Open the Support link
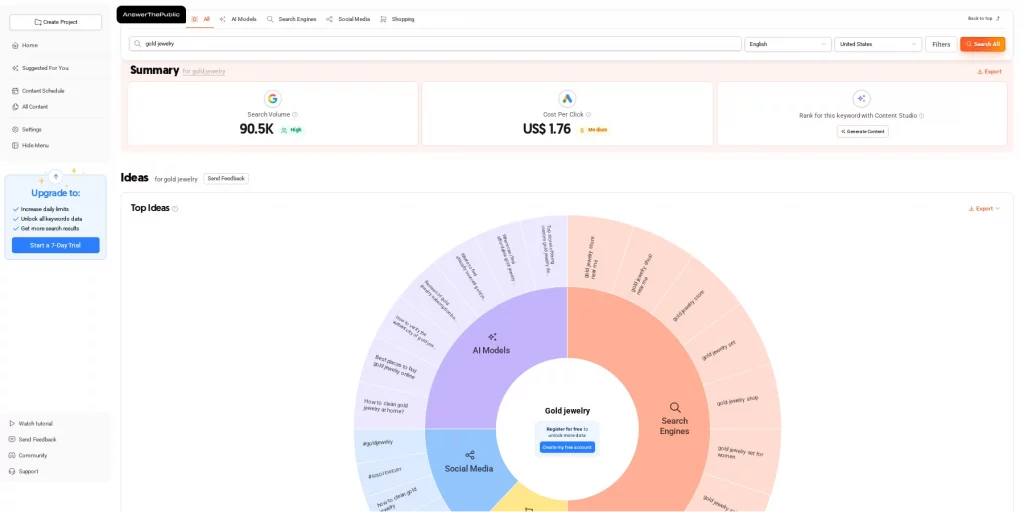The width and height of the screenshot is (1024, 512). tap(24, 472)
